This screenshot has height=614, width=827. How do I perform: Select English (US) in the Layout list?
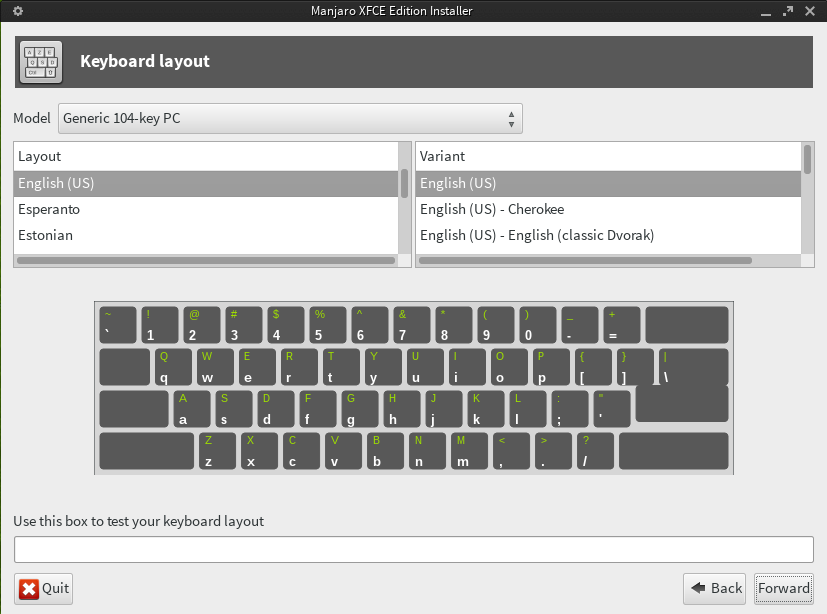pos(206,183)
